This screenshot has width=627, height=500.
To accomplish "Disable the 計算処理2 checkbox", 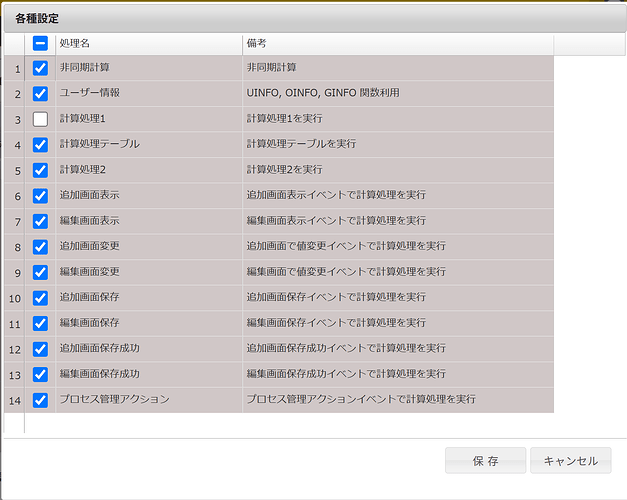I will click(40, 170).
